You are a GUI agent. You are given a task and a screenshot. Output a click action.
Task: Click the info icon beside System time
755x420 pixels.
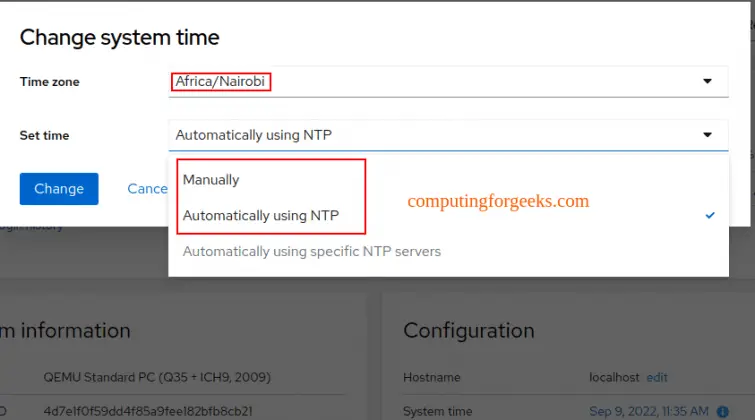(x=723, y=411)
